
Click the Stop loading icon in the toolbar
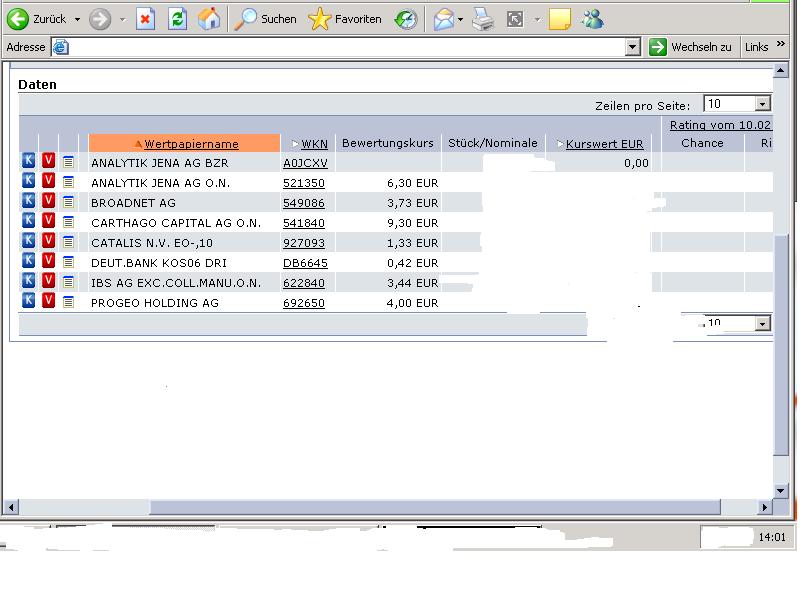pyautogui.click(x=146, y=19)
